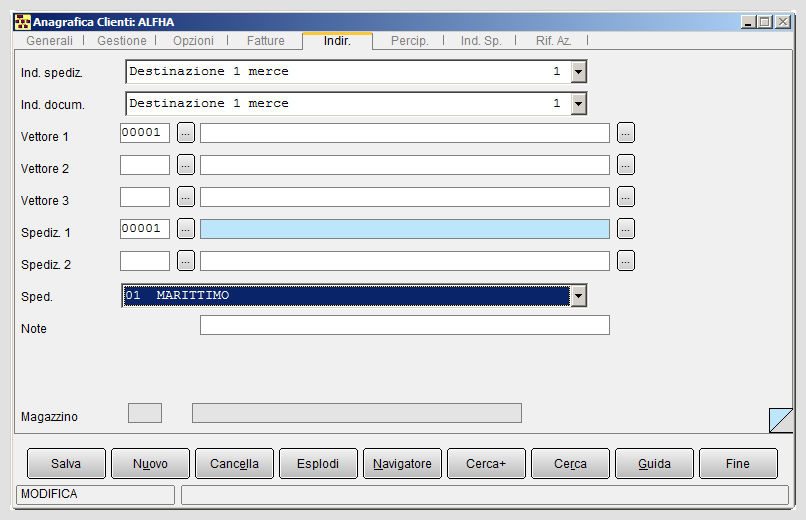Open the Opzioni tab

193,41
